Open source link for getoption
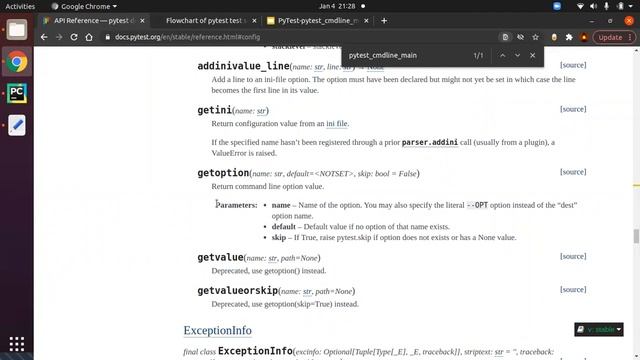640x360 pixels. (x=573, y=172)
